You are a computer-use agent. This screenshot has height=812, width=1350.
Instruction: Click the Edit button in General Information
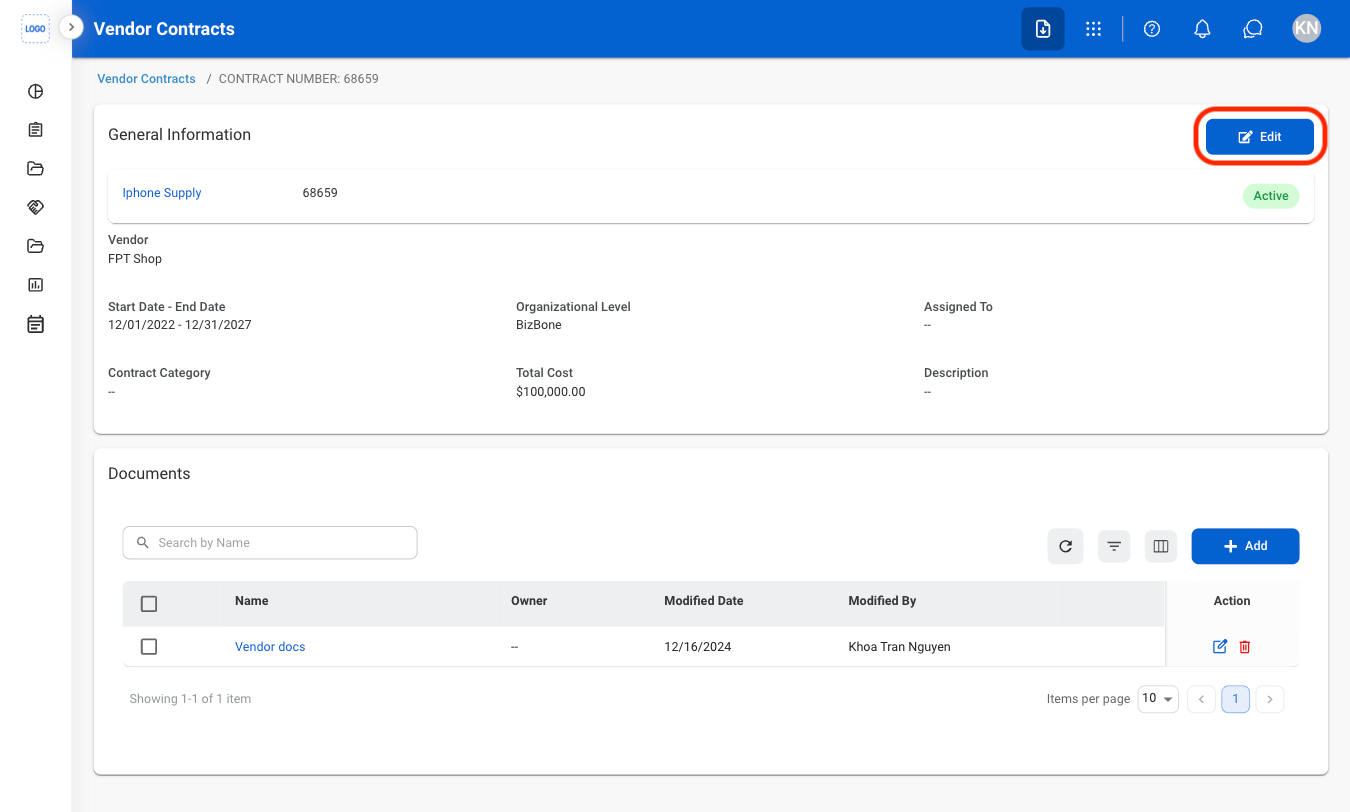pos(1260,137)
